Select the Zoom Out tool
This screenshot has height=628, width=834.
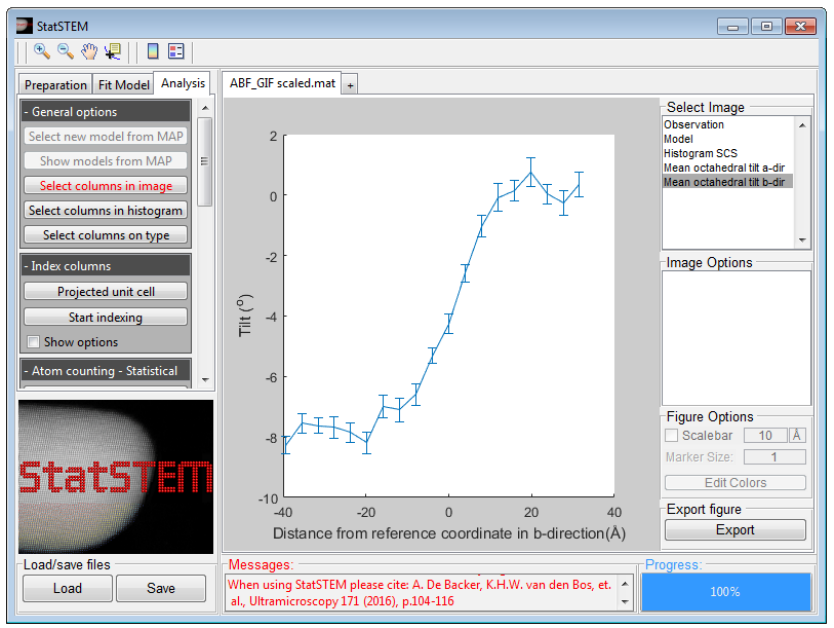coord(65,52)
